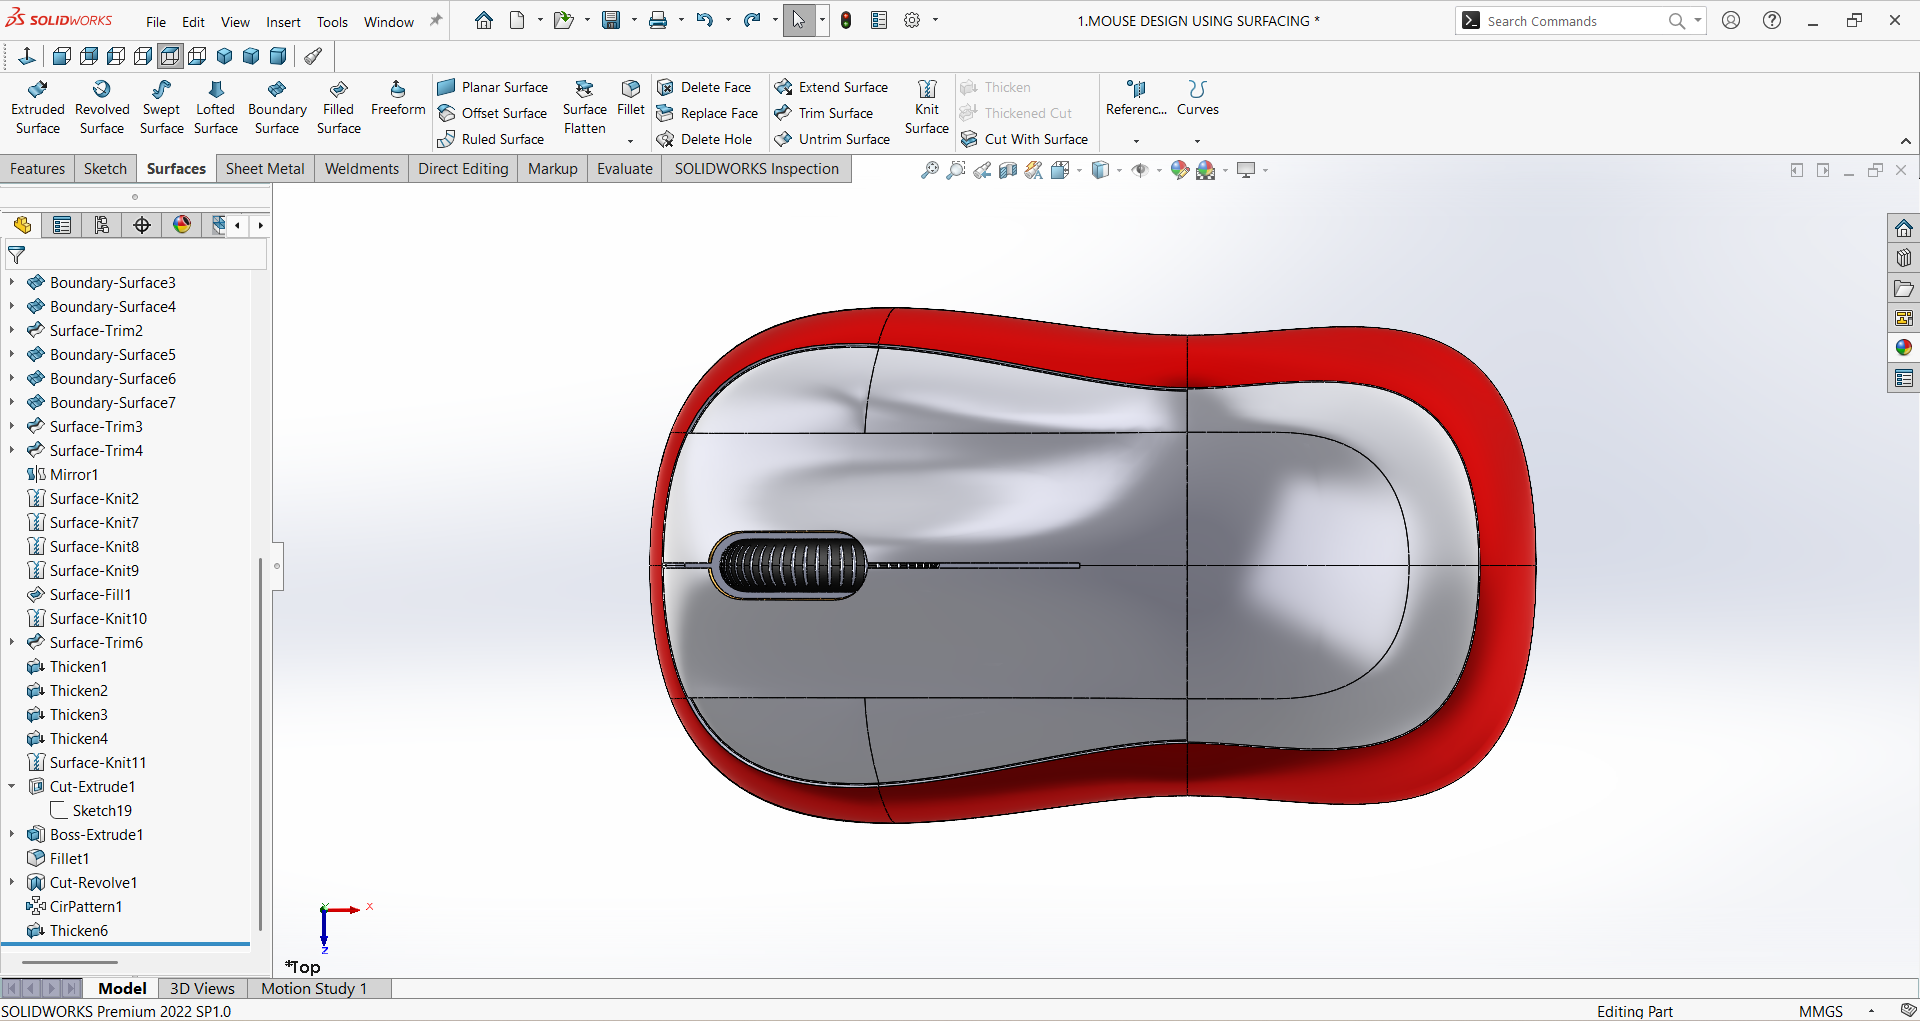
Task: Open the ConfigurationManager tab icon
Action: pos(101,225)
